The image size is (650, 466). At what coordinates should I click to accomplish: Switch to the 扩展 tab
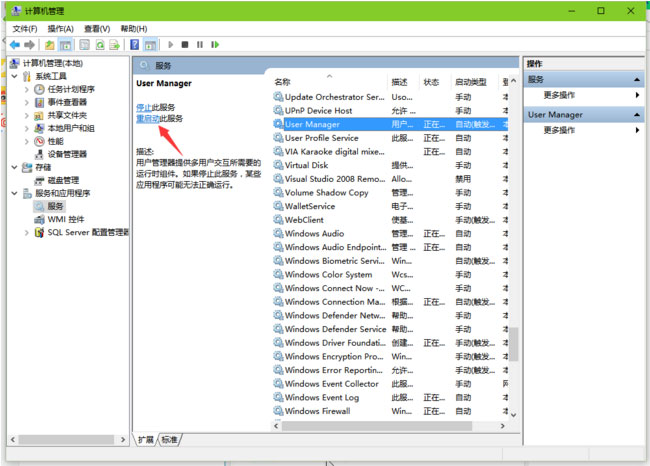point(145,440)
